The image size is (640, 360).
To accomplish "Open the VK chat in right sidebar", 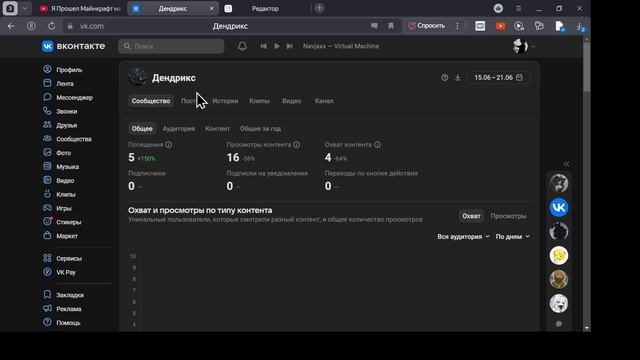I will [558, 208].
